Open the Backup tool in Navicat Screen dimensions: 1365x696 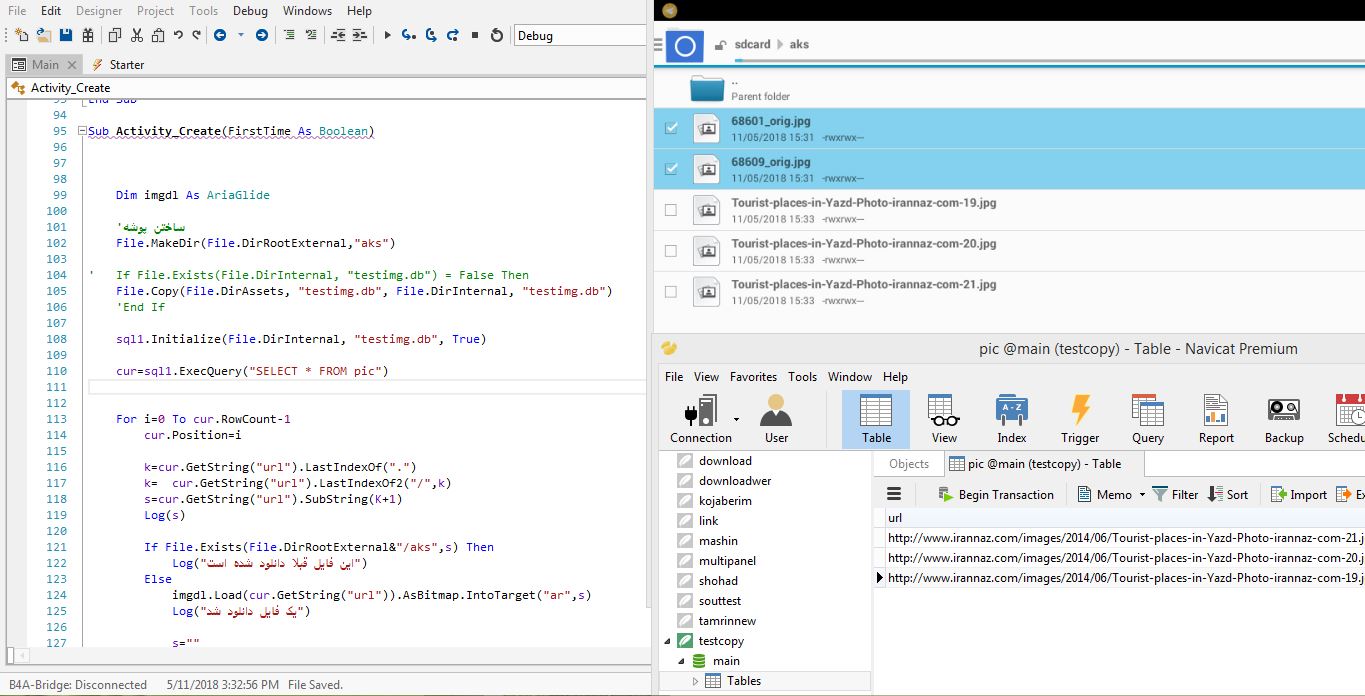(1284, 418)
